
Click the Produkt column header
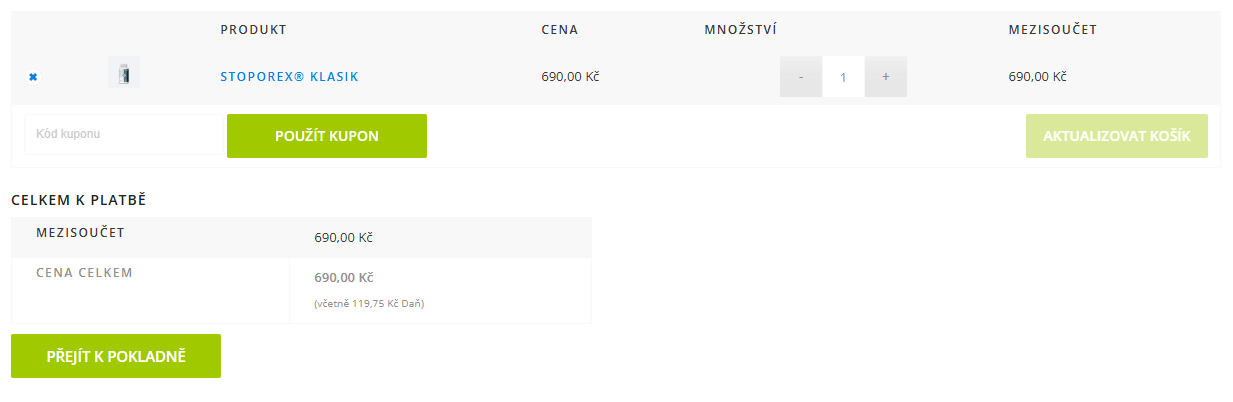pos(253,30)
